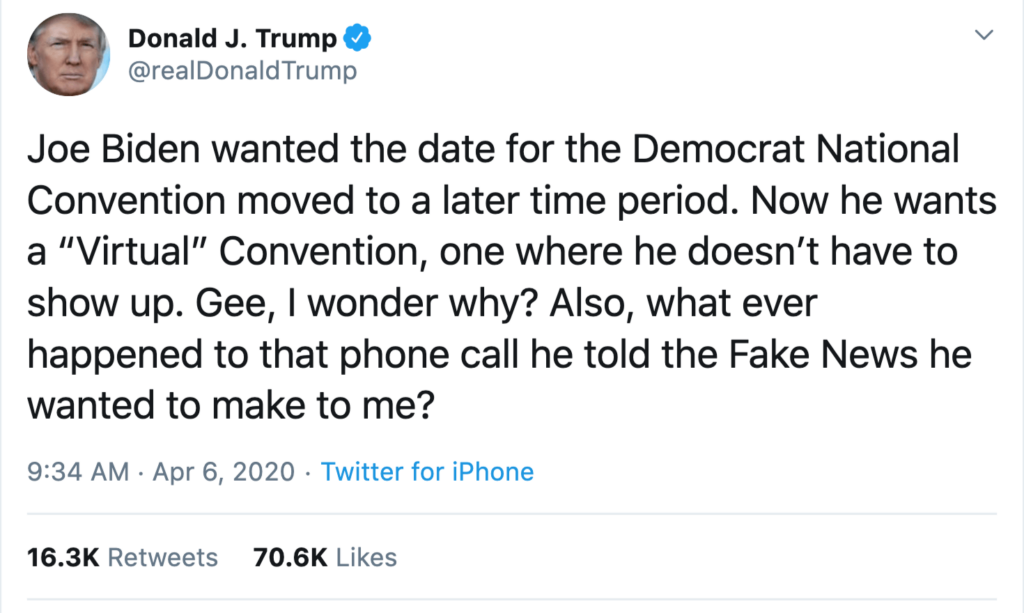The height and width of the screenshot is (613, 1024).
Task: Open the Donald J. Trump display name
Action: pos(233,38)
